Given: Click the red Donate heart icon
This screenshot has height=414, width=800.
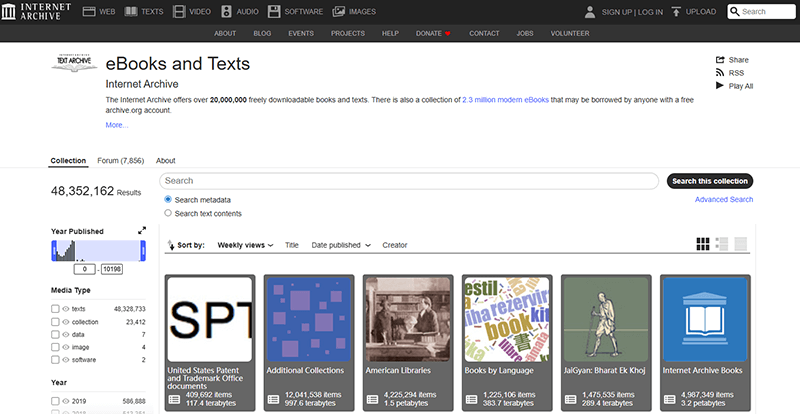Looking at the screenshot, I should (447, 34).
